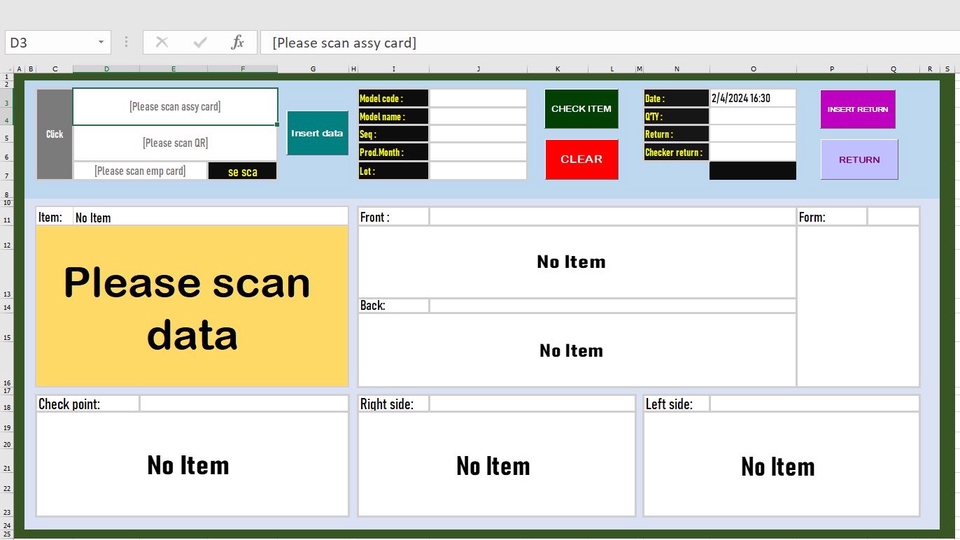Select the Q'TY value cell
The height and width of the screenshot is (540, 960).
click(752, 116)
